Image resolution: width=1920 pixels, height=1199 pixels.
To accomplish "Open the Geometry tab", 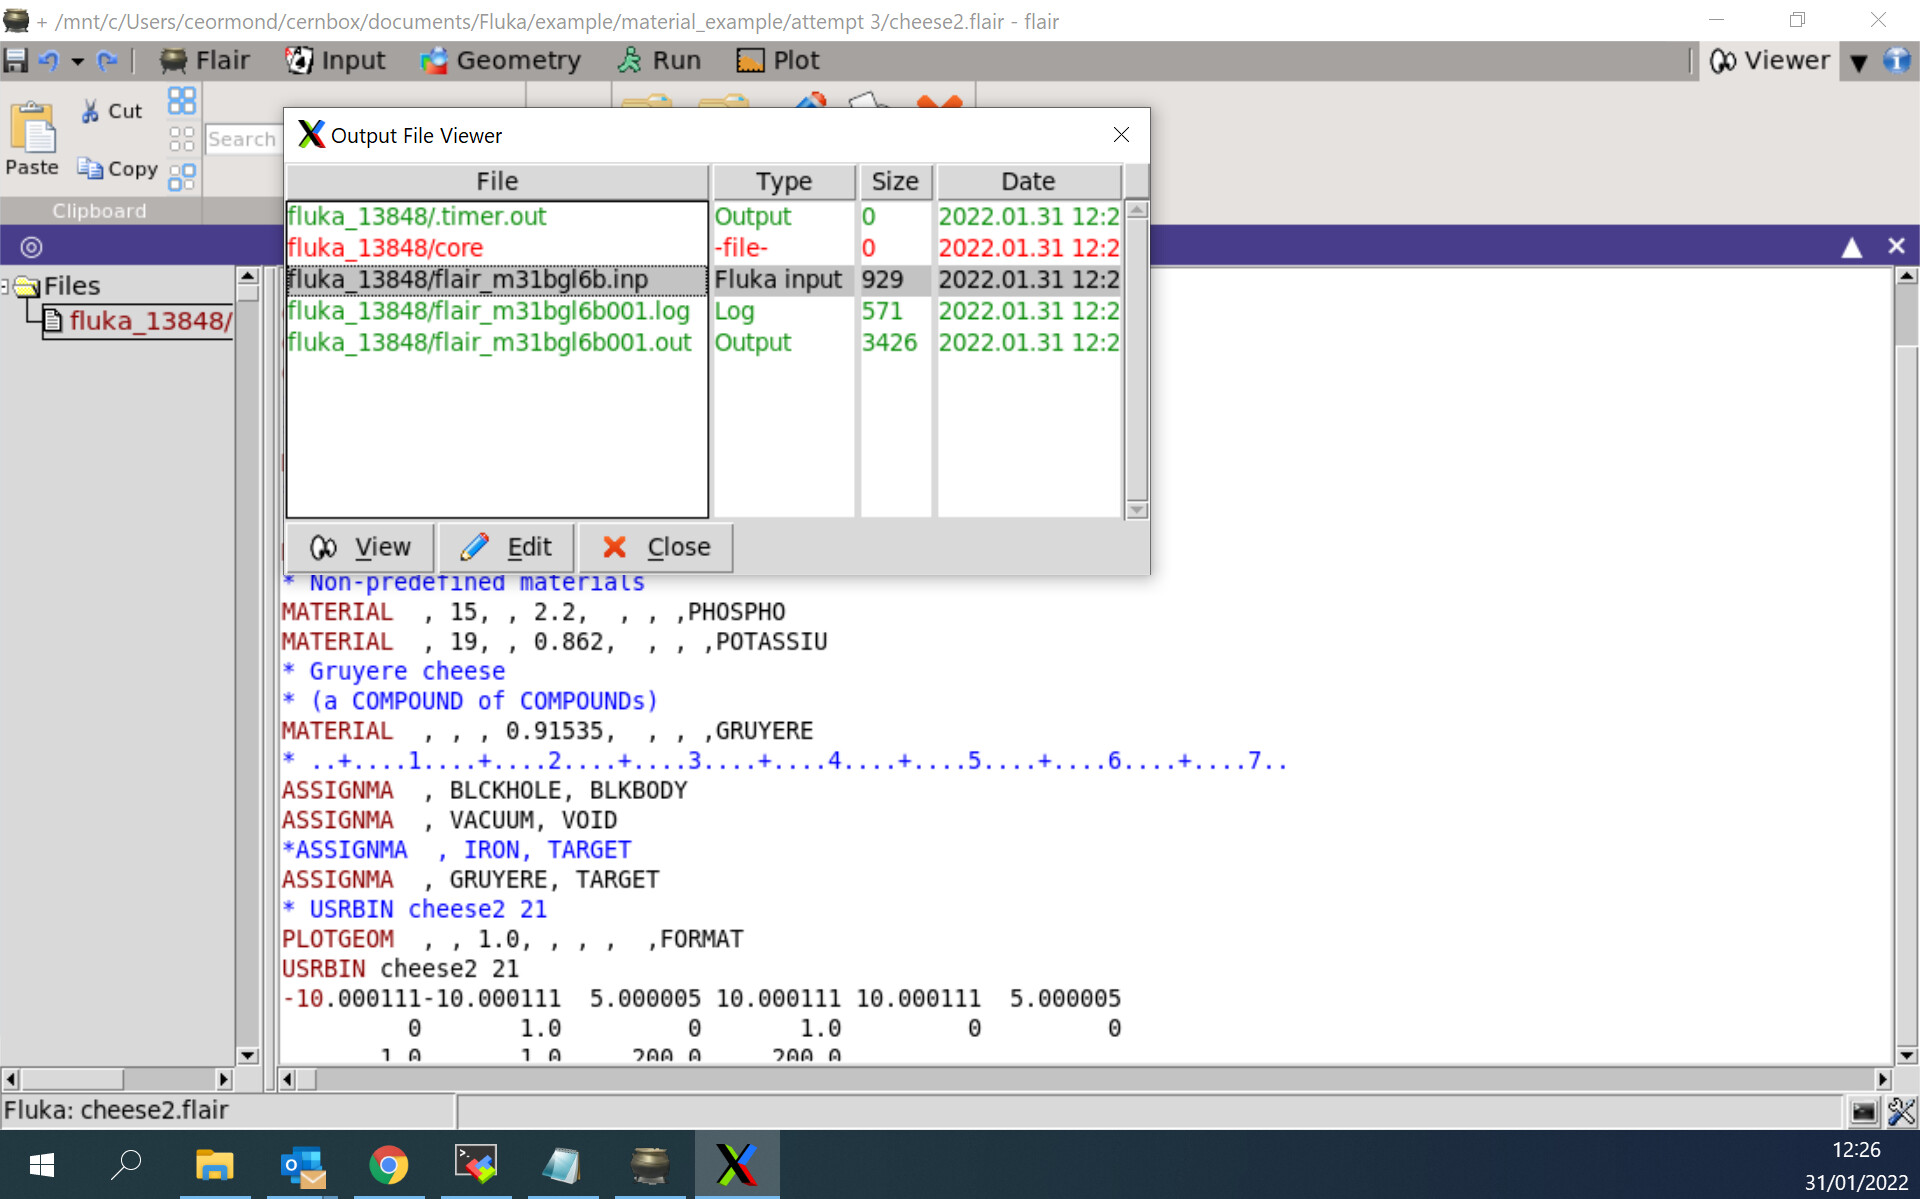I will click(x=501, y=61).
